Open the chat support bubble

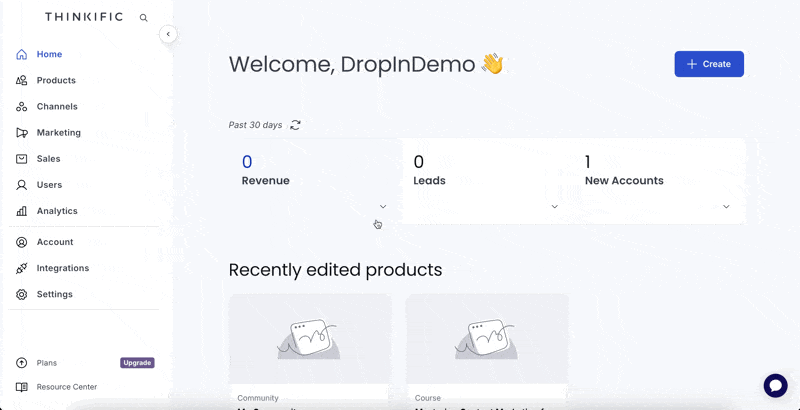(776, 386)
